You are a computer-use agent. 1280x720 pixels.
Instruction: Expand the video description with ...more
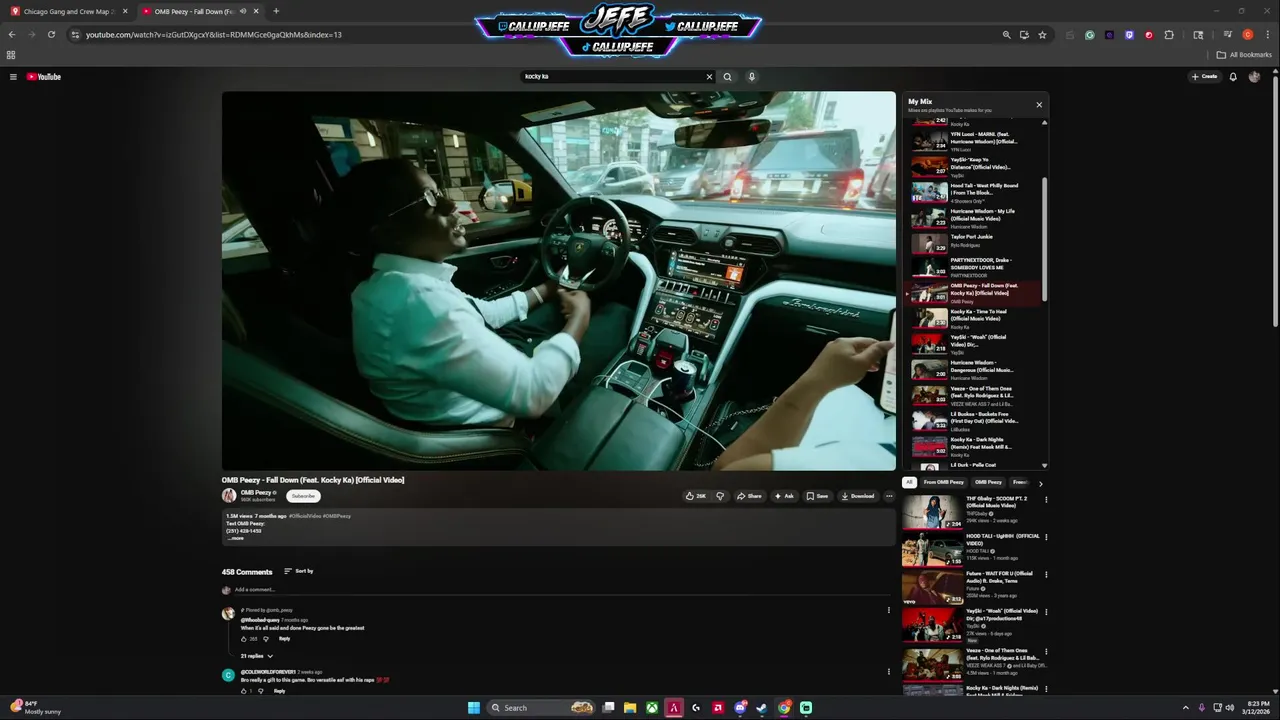tap(236, 538)
